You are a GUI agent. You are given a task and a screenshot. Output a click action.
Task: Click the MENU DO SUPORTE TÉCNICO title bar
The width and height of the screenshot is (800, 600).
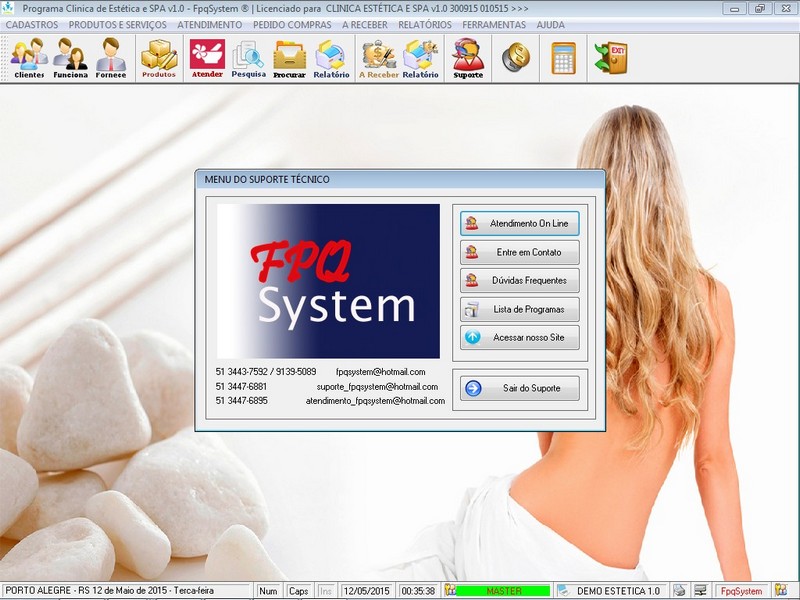400,180
